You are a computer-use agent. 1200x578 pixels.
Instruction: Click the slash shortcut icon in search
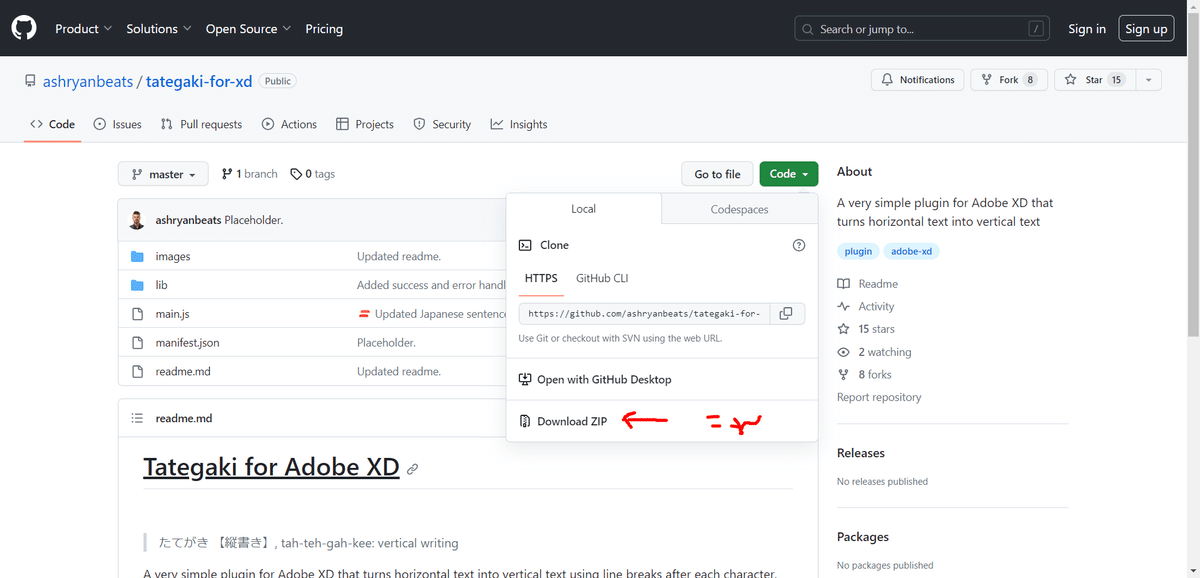tap(1037, 29)
